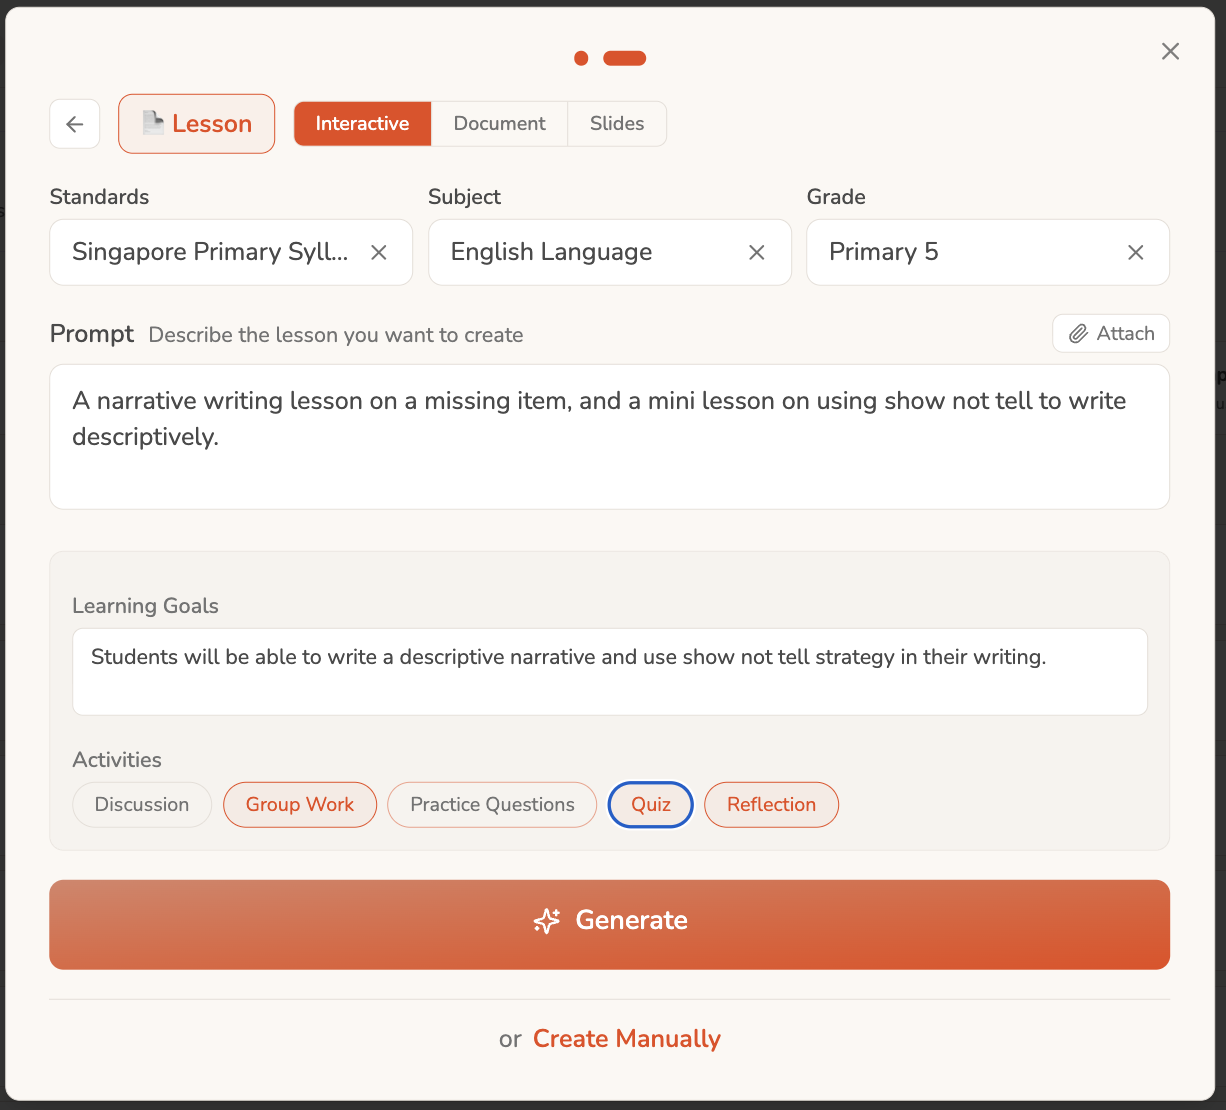This screenshot has width=1226, height=1110.
Task: Switch to the Slides tab
Action: point(617,124)
